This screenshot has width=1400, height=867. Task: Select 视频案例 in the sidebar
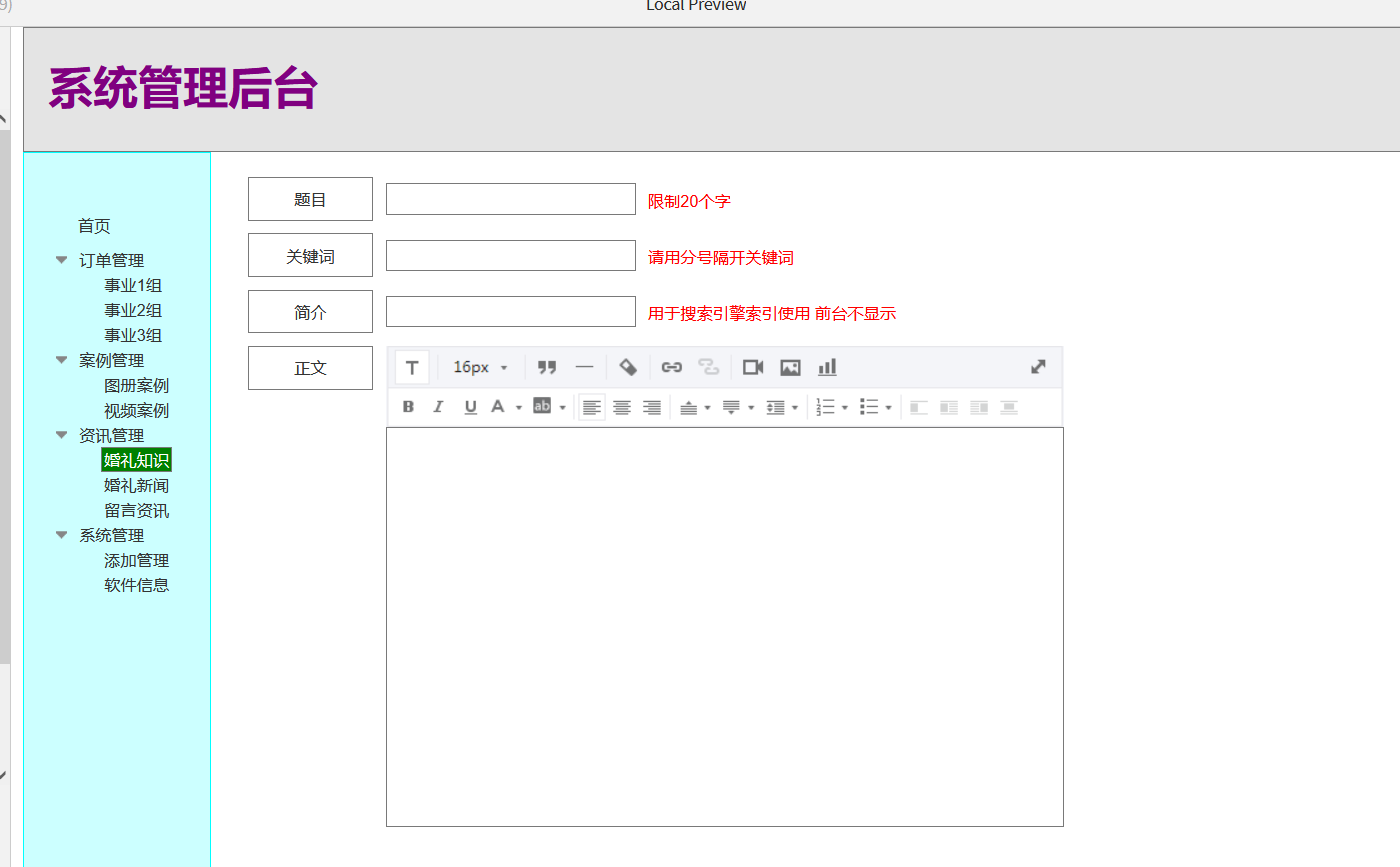coord(136,410)
